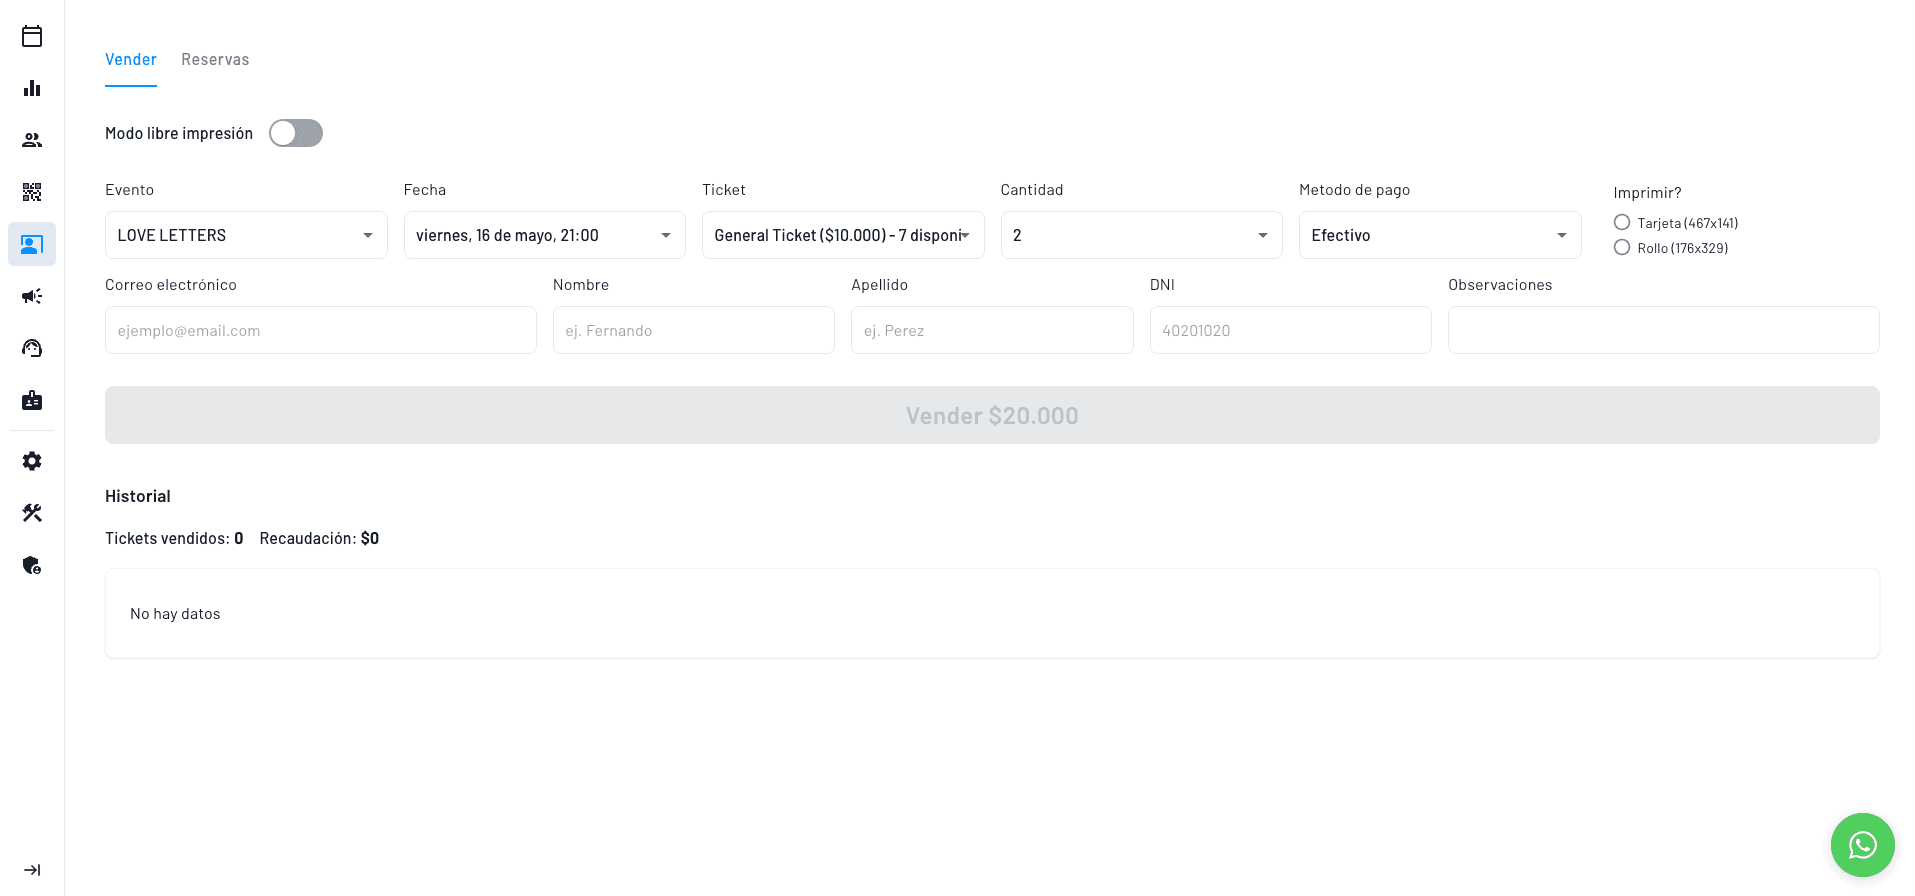Click the Historial heading

(138, 496)
